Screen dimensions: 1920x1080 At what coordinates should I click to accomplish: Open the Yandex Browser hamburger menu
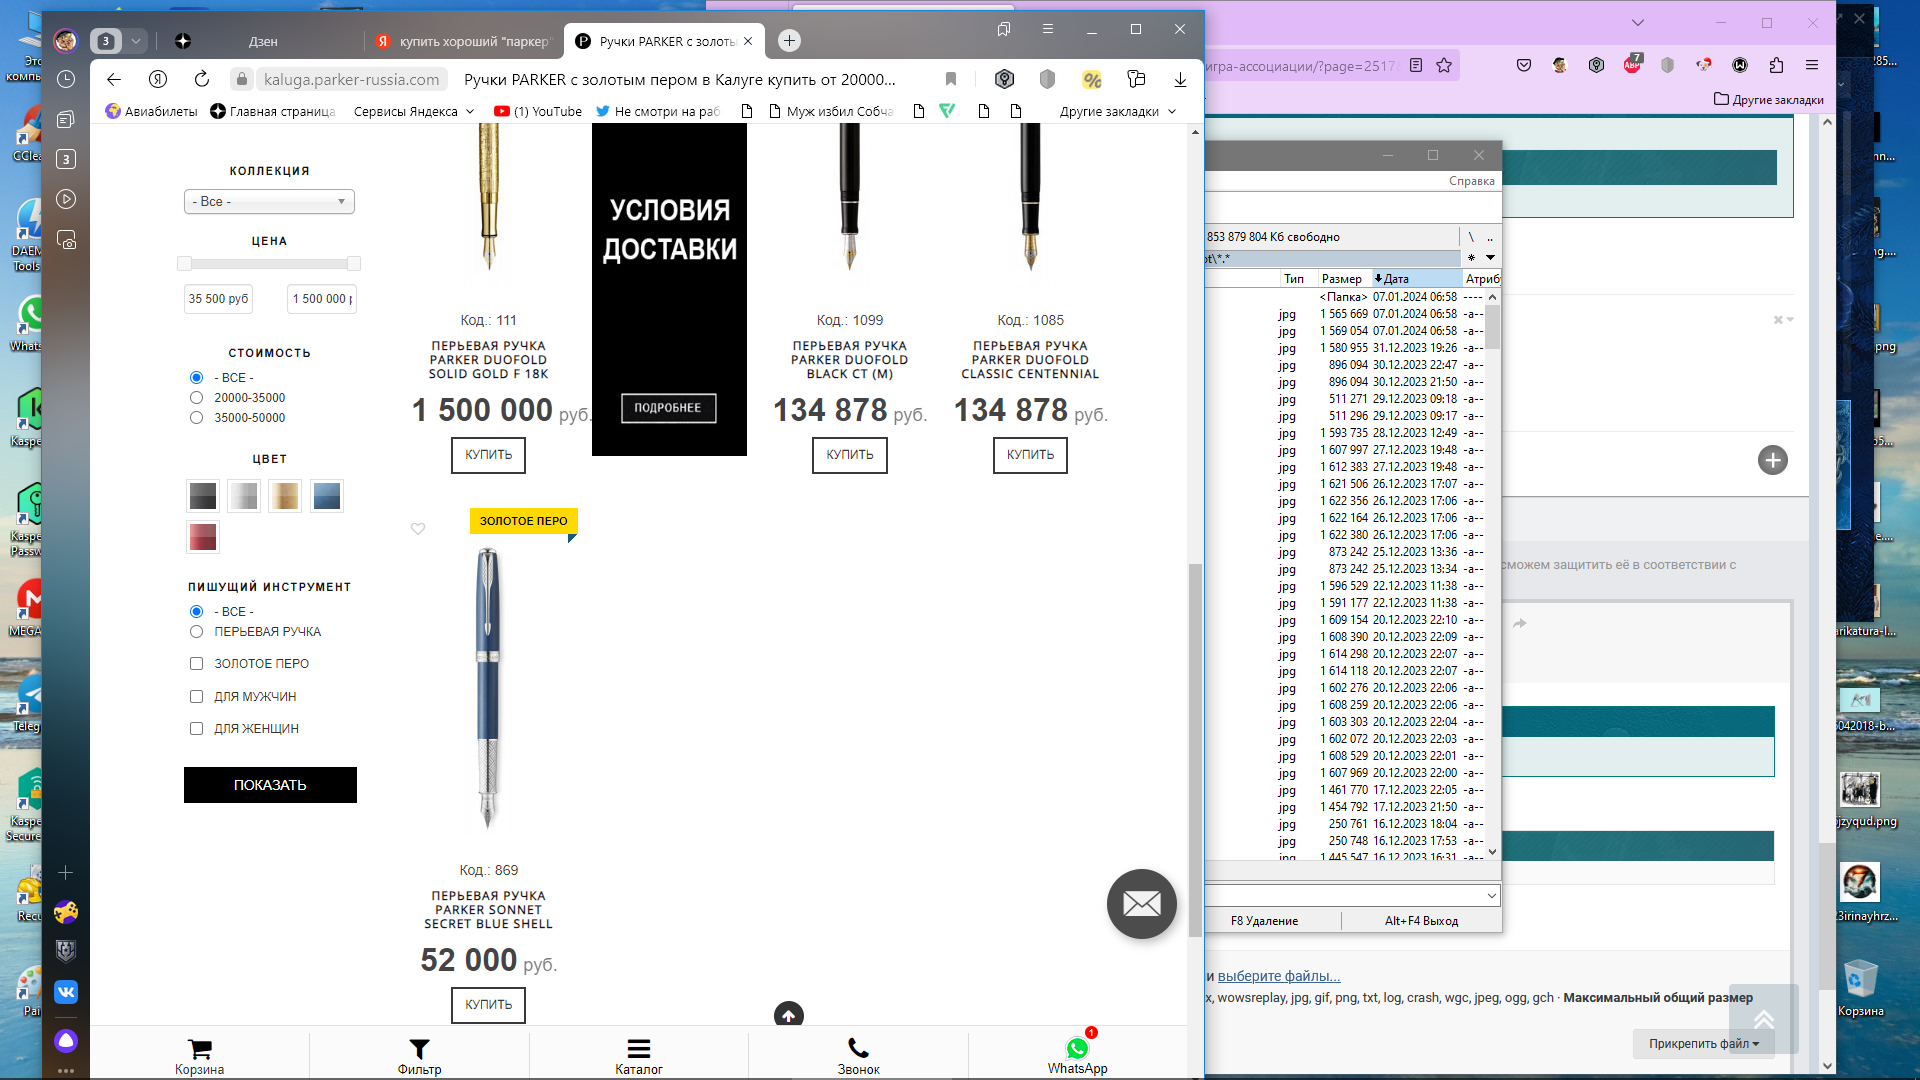coord(1048,29)
